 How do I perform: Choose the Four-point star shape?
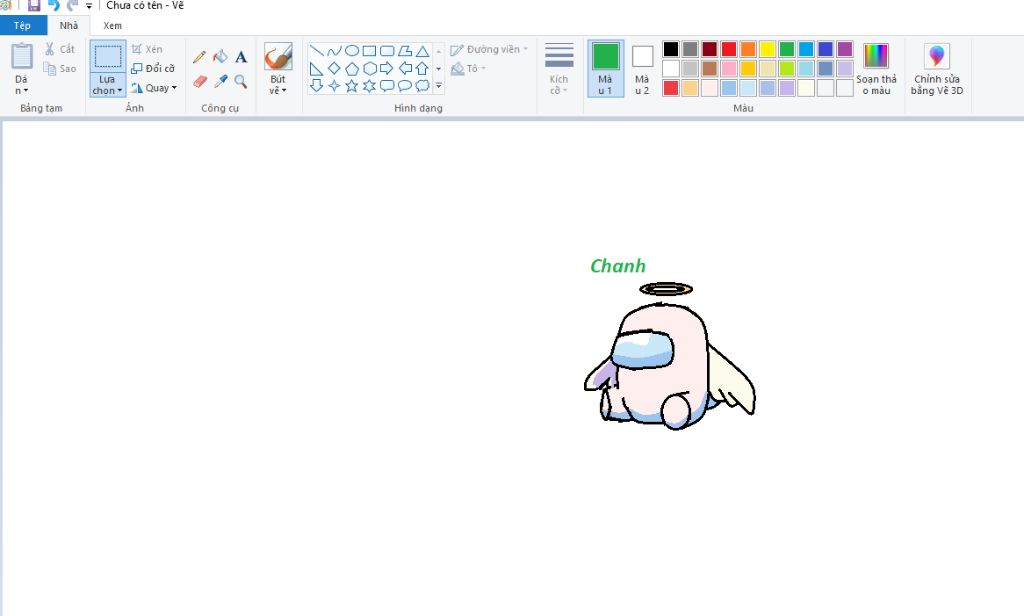[x=334, y=86]
